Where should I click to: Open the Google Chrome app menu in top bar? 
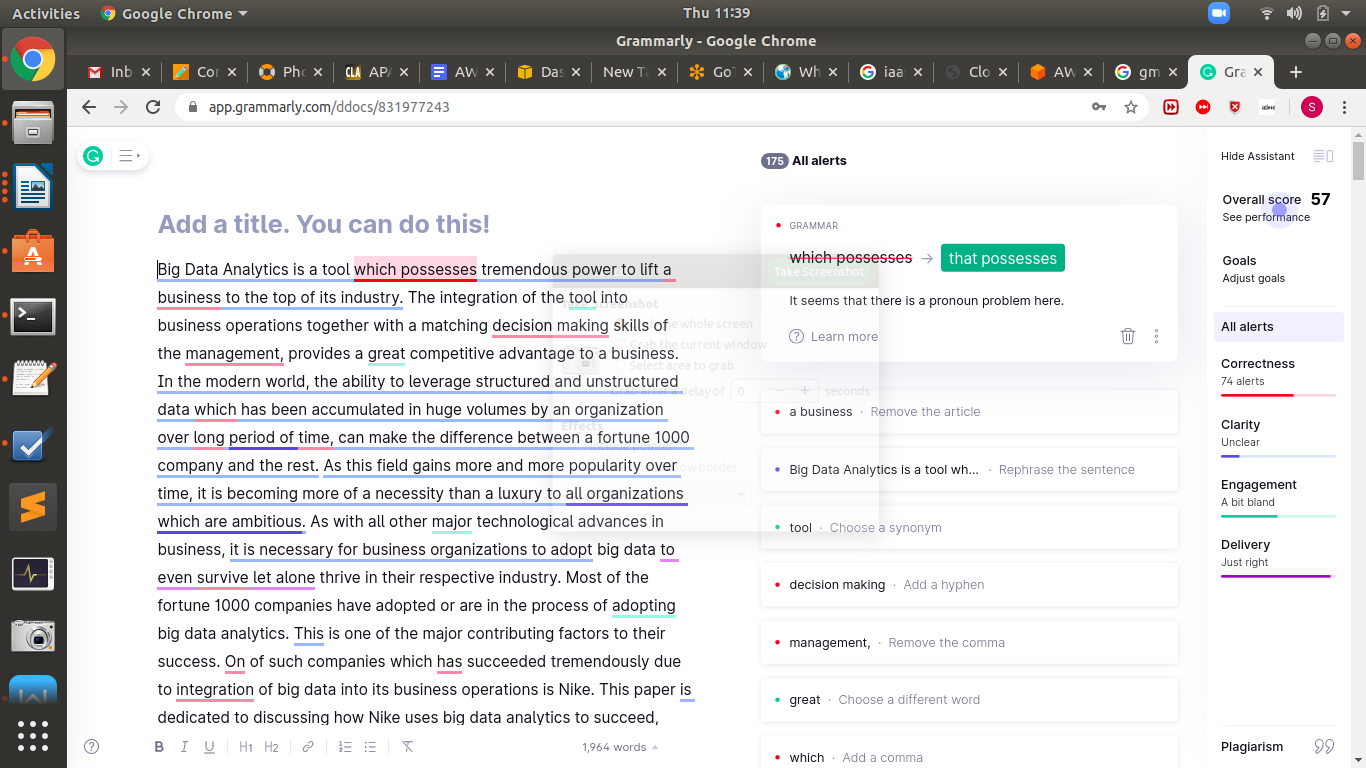click(x=174, y=14)
